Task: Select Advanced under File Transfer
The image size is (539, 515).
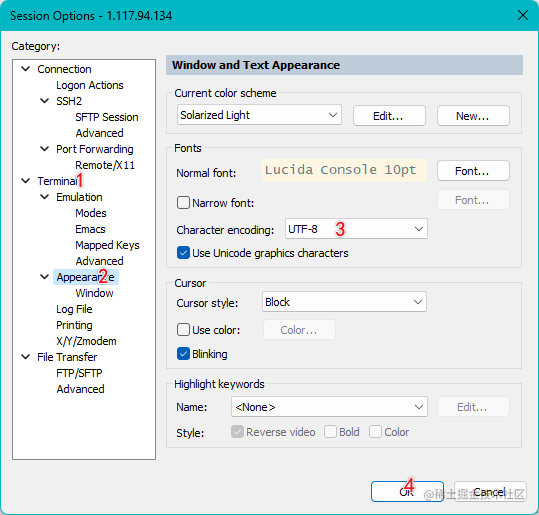Action: [80, 389]
